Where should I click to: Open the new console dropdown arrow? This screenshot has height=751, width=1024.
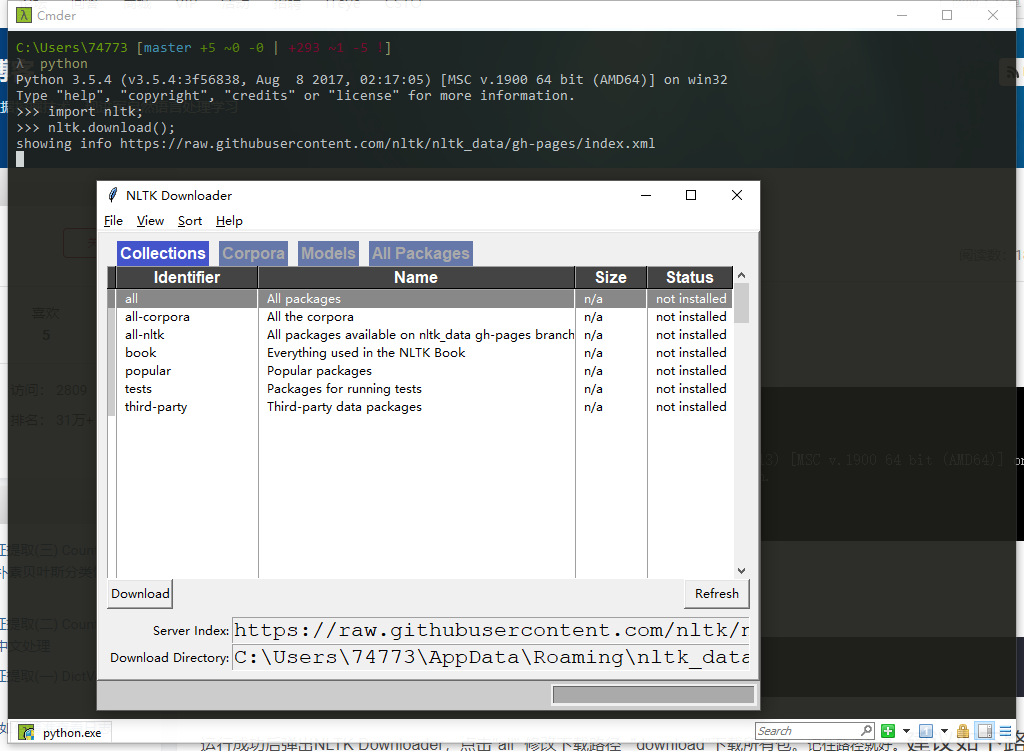click(x=906, y=731)
